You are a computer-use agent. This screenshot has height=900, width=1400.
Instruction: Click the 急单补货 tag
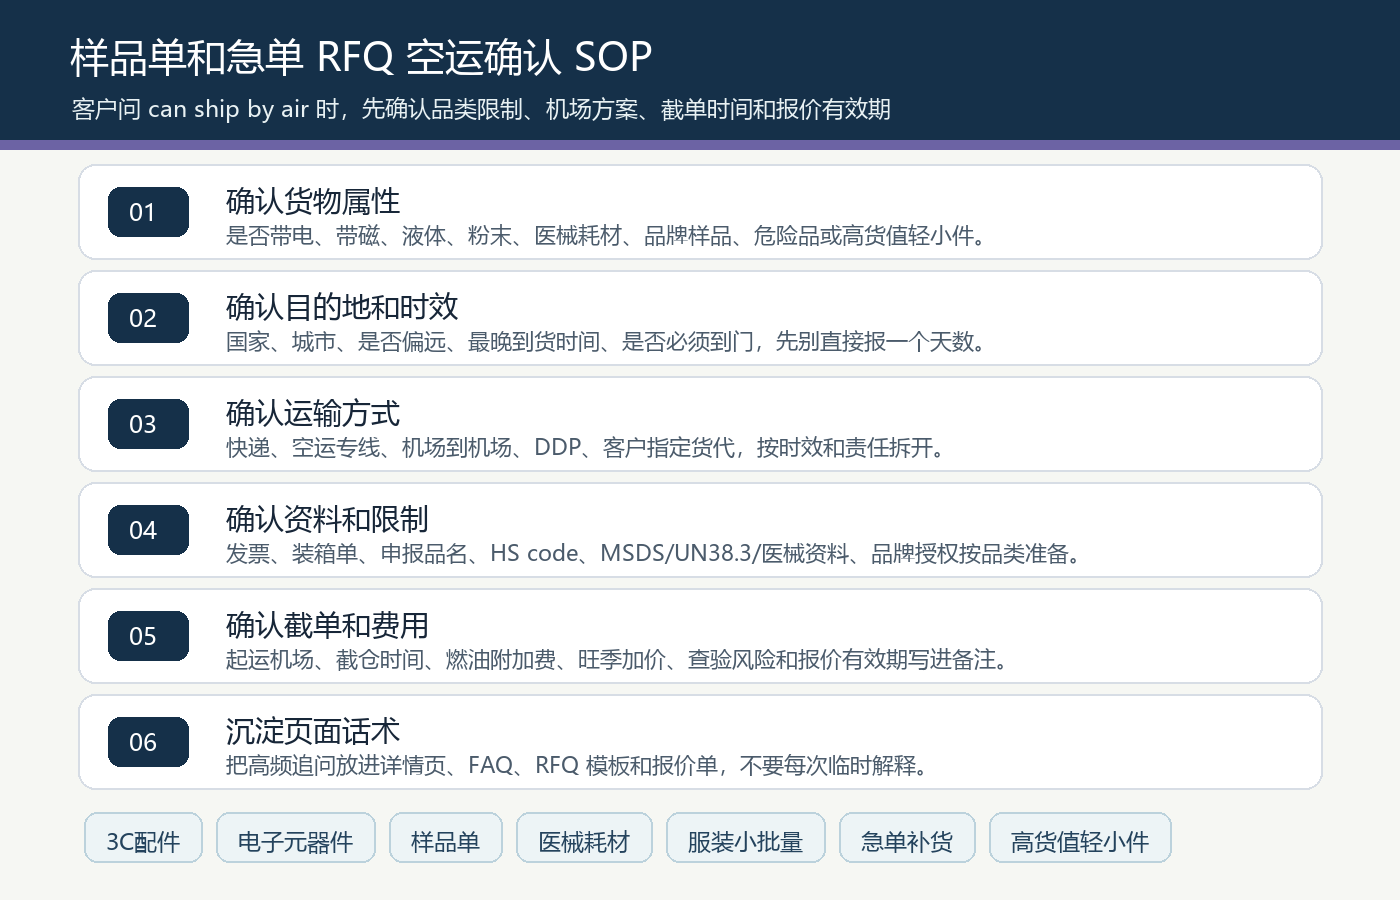coord(907,838)
